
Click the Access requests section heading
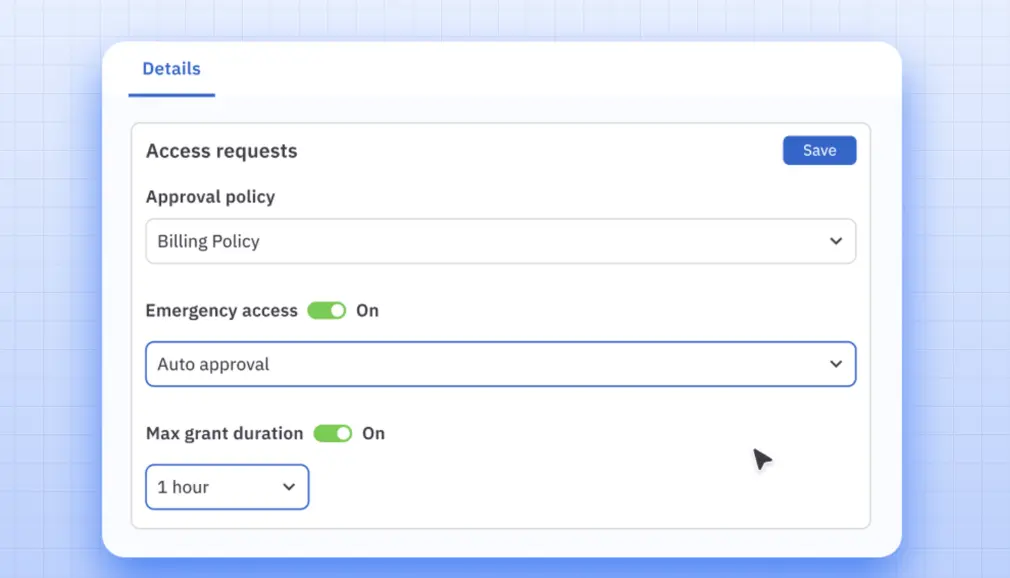click(x=221, y=151)
